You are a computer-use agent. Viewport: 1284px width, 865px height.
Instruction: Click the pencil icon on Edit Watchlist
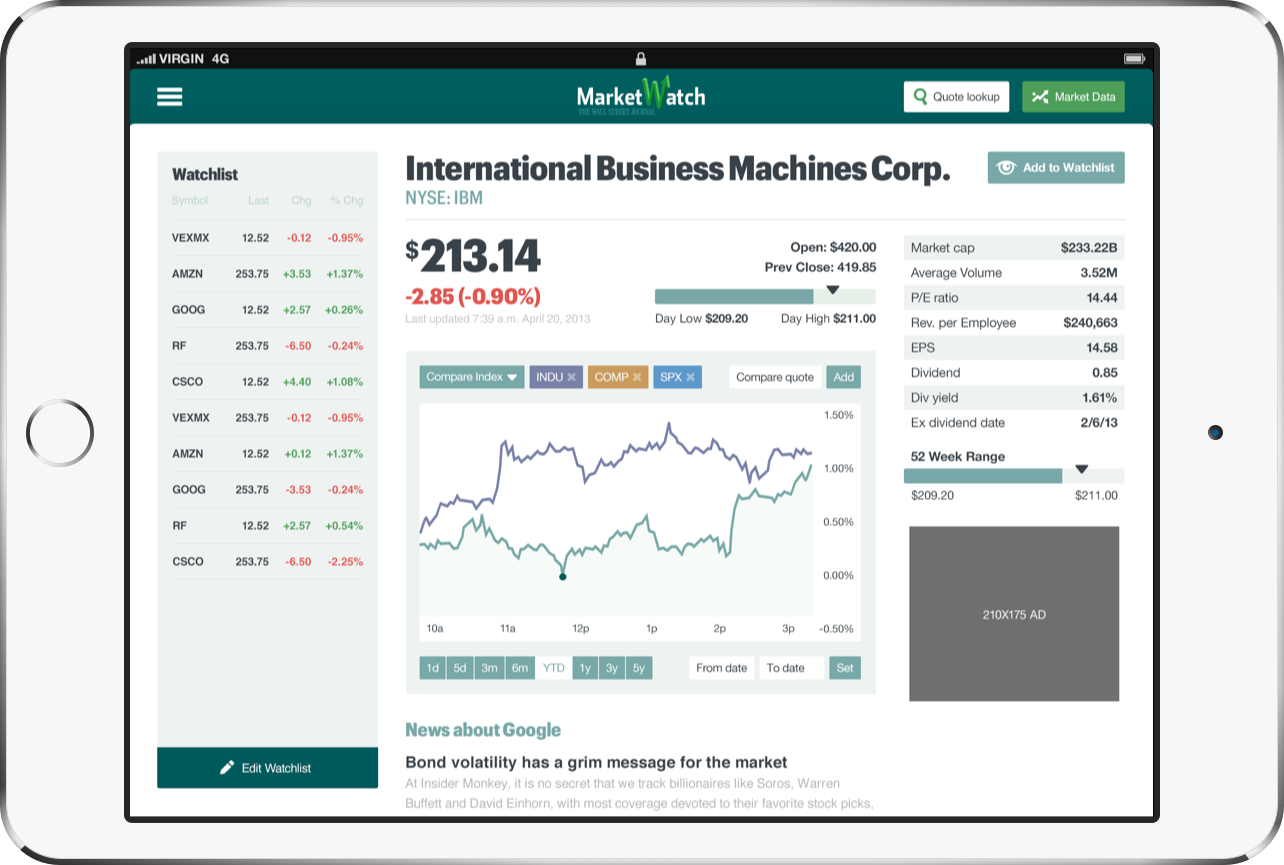(227, 768)
